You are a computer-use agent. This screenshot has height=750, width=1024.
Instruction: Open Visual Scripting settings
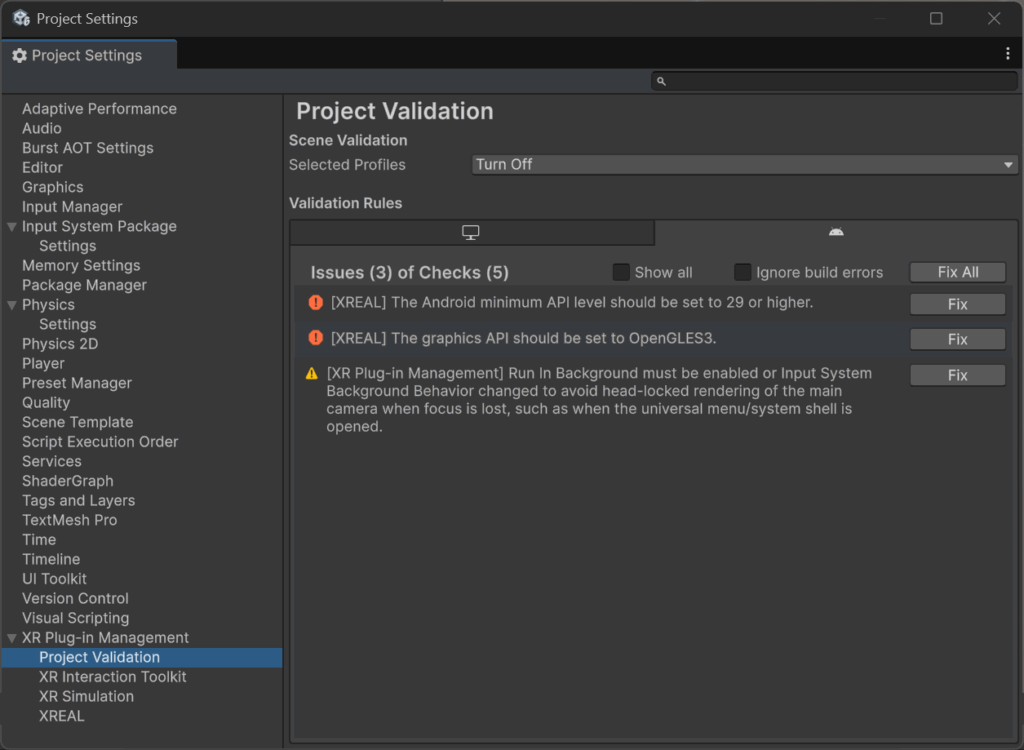tap(76, 619)
